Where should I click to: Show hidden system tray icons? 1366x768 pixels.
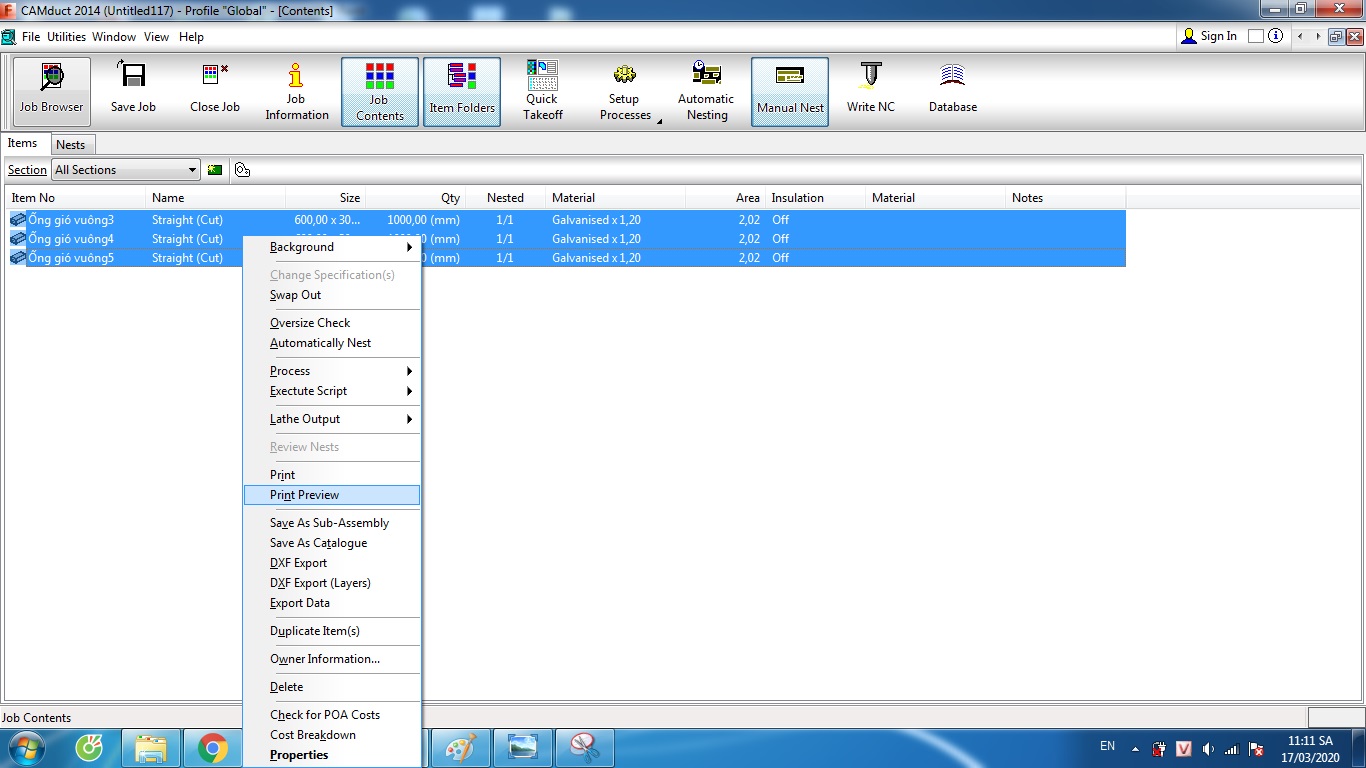point(1135,748)
